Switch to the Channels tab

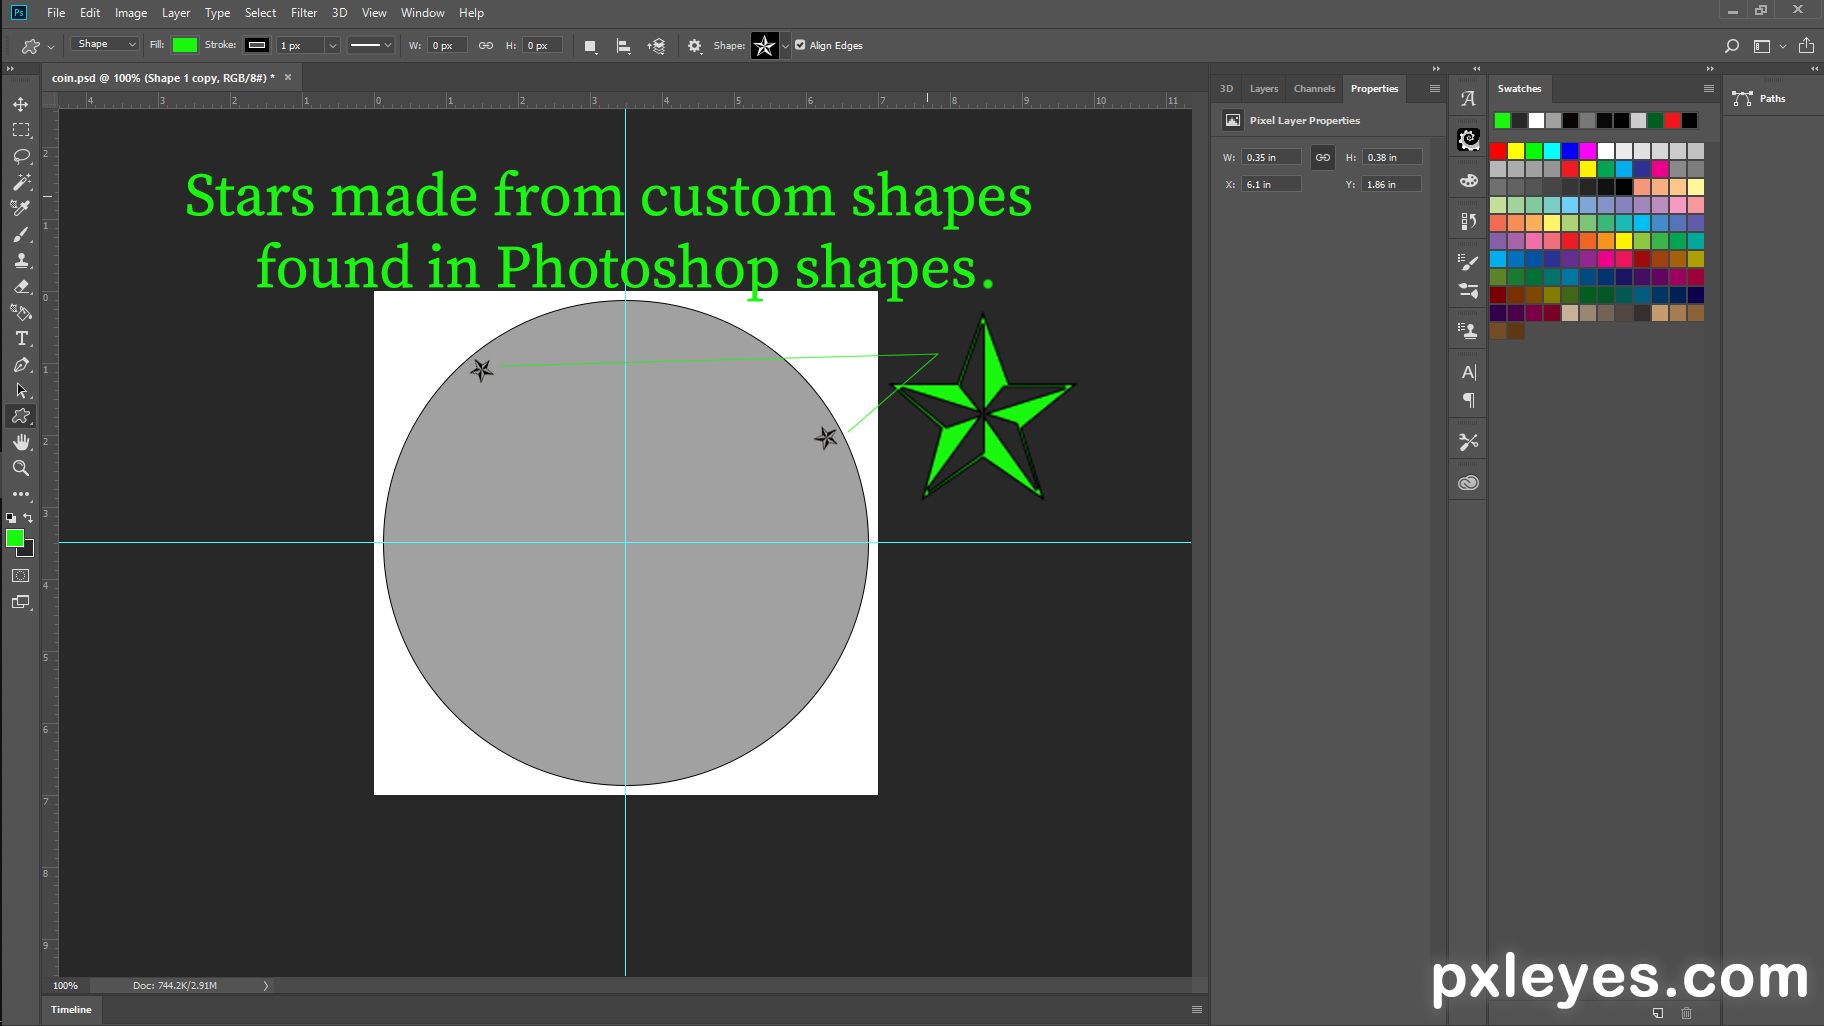1314,89
